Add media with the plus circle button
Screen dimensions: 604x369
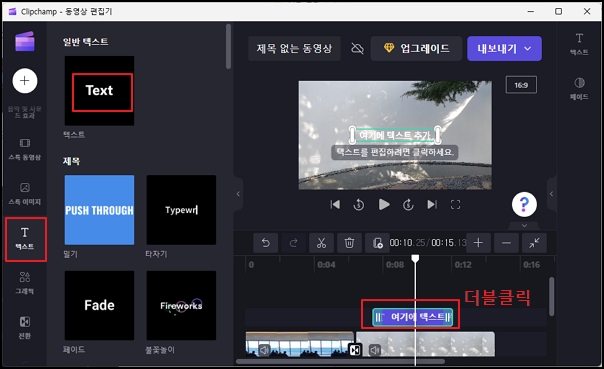25,81
